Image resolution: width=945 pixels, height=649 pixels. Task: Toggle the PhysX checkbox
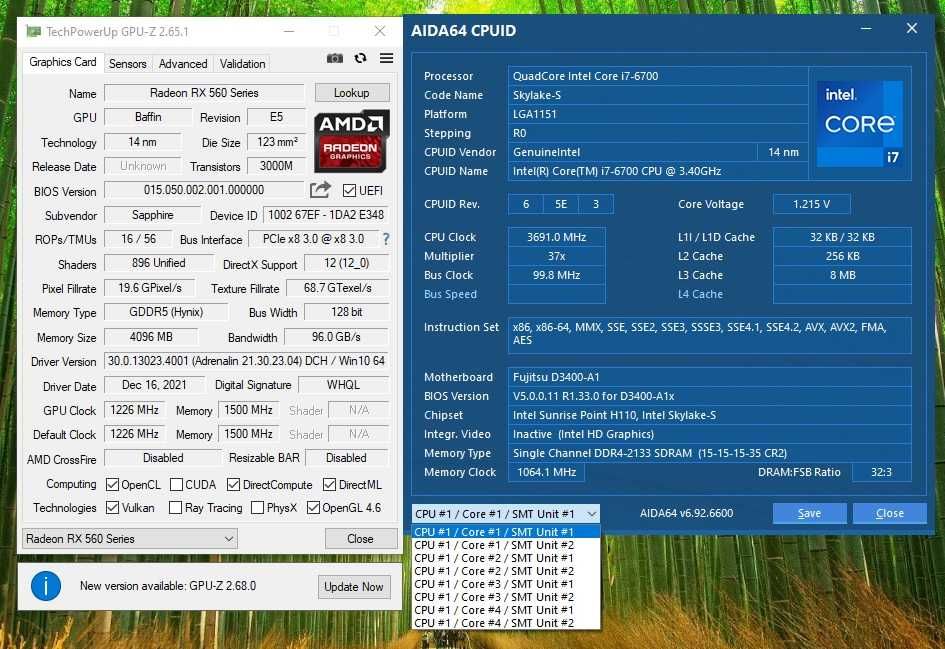(257, 507)
